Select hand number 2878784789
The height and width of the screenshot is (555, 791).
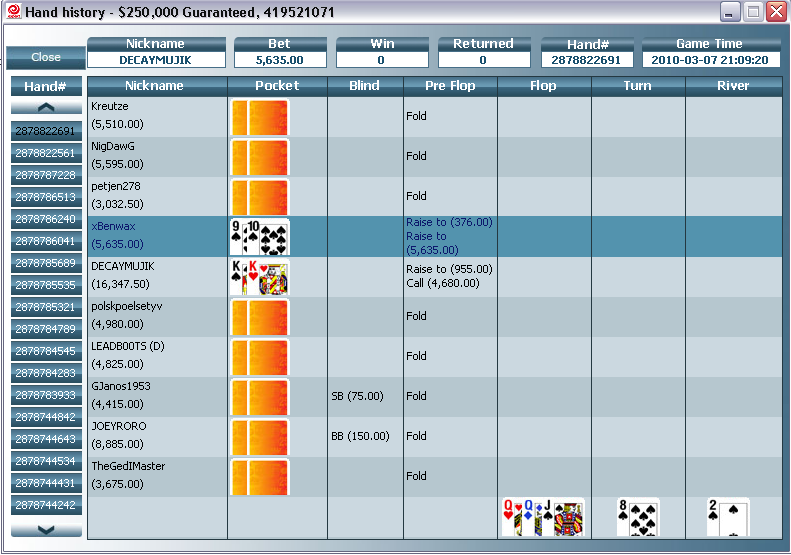[x=46, y=329]
